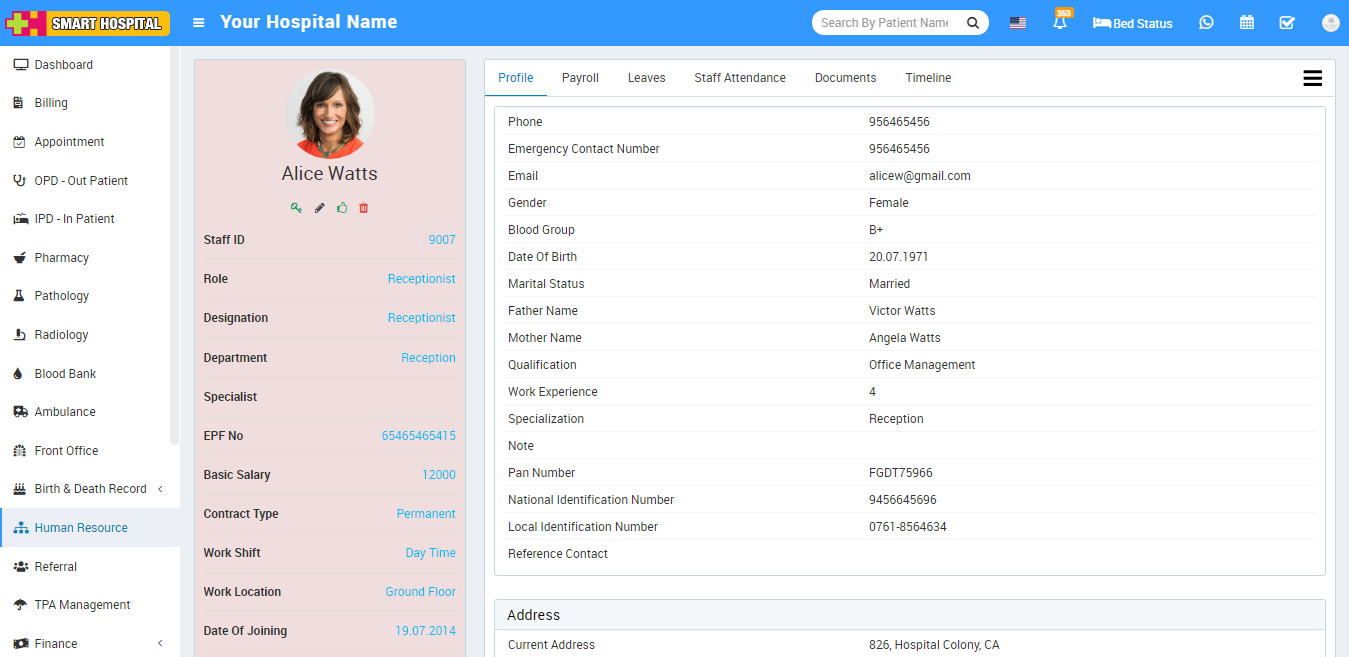The width and height of the screenshot is (1349, 657).
Task: Open the notifications bell
Action: [x=1060, y=23]
